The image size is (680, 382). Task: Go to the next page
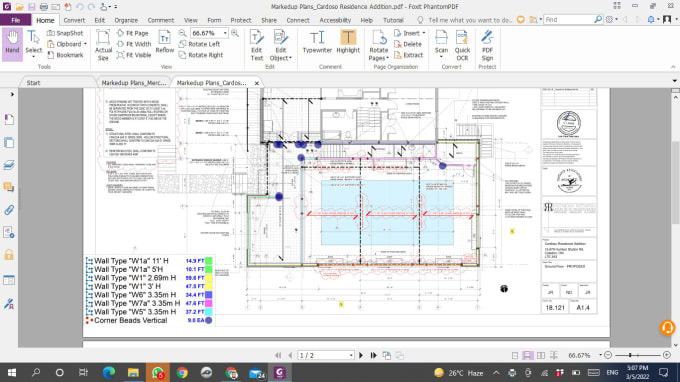(x=361, y=356)
